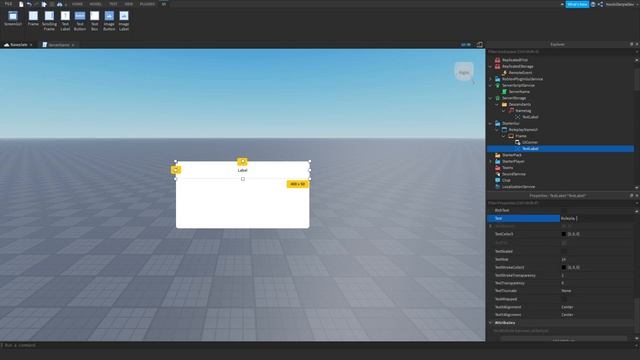Toggle the TextScaled checkbox
The width and height of the screenshot is (640, 360).
point(564,251)
